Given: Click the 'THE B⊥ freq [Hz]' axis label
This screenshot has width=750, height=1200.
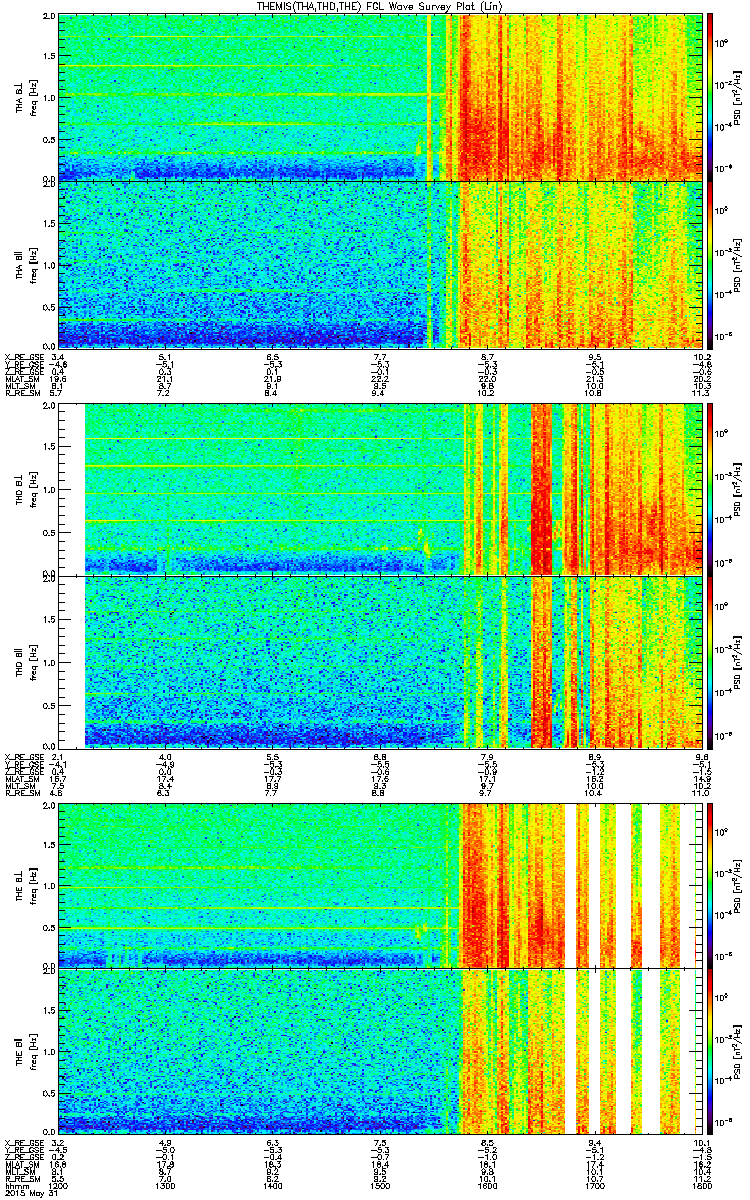Looking at the screenshot, I should click(x=26, y=885).
